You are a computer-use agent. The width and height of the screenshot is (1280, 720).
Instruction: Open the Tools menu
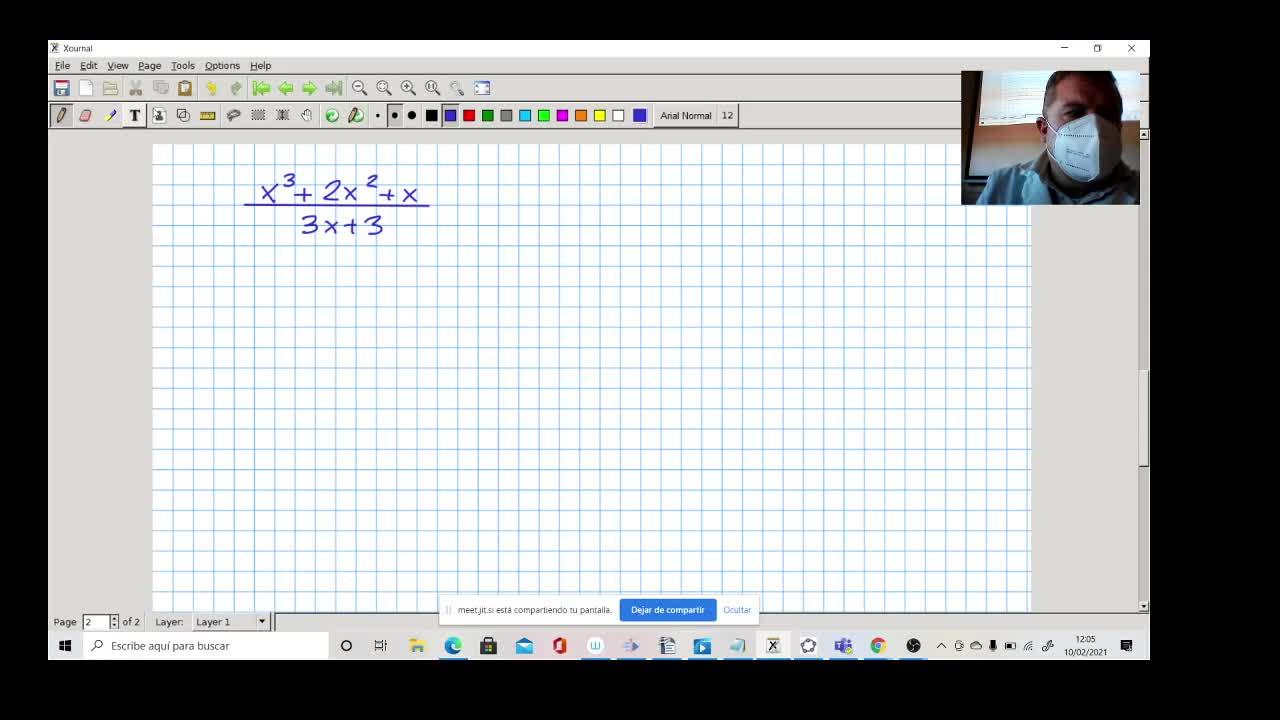coord(182,66)
